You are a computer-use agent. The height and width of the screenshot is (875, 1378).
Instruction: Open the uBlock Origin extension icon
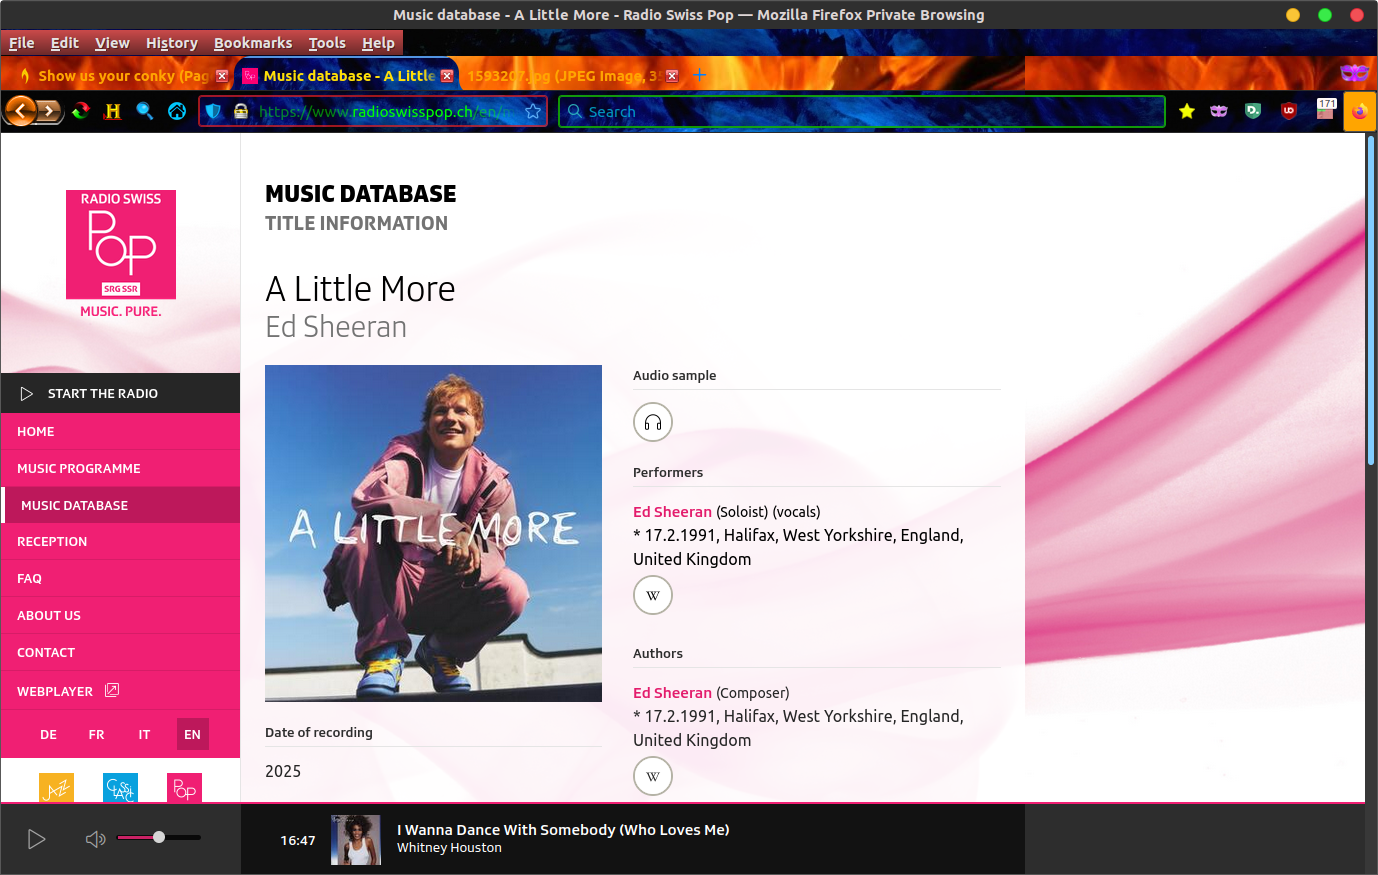(x=1289, y=111)
